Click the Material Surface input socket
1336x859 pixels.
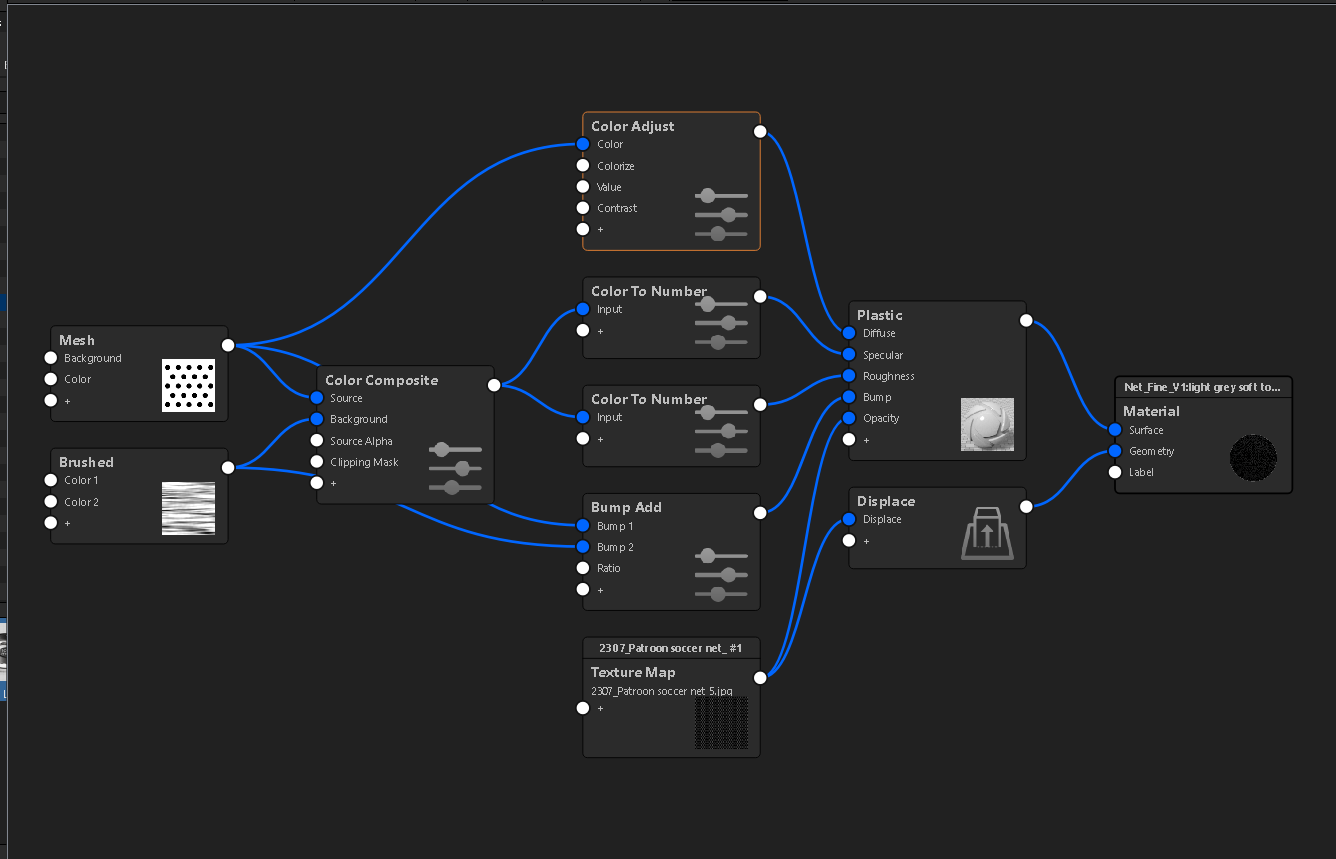[x=1115, y=430]
